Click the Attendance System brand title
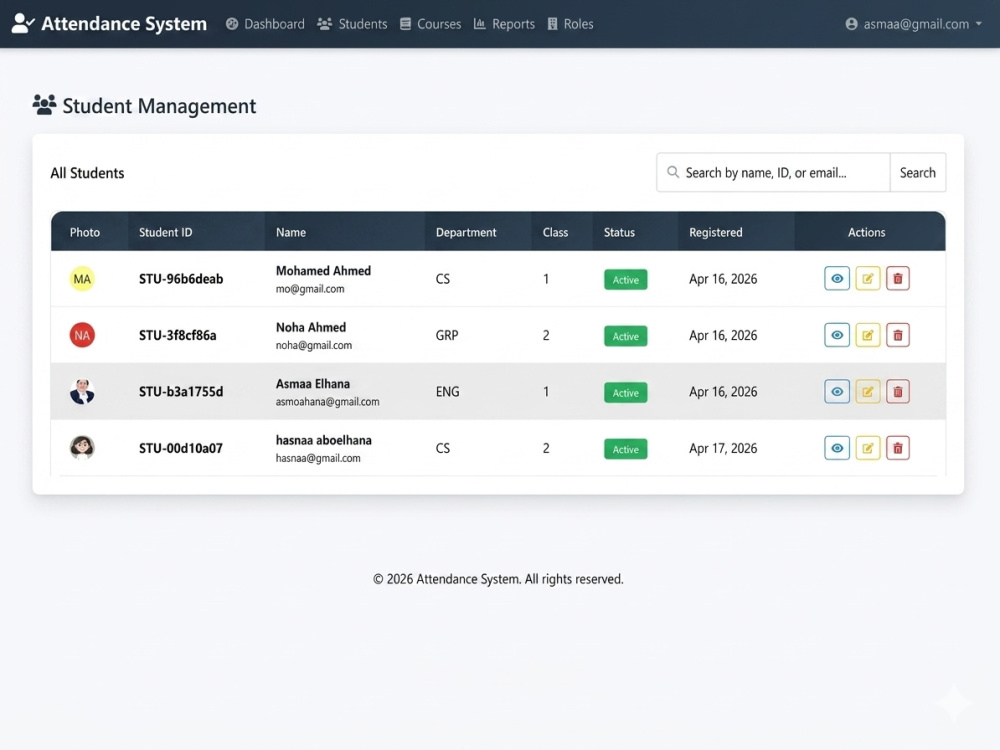The height and width of the screenshot is (750, 1000). 124,24
